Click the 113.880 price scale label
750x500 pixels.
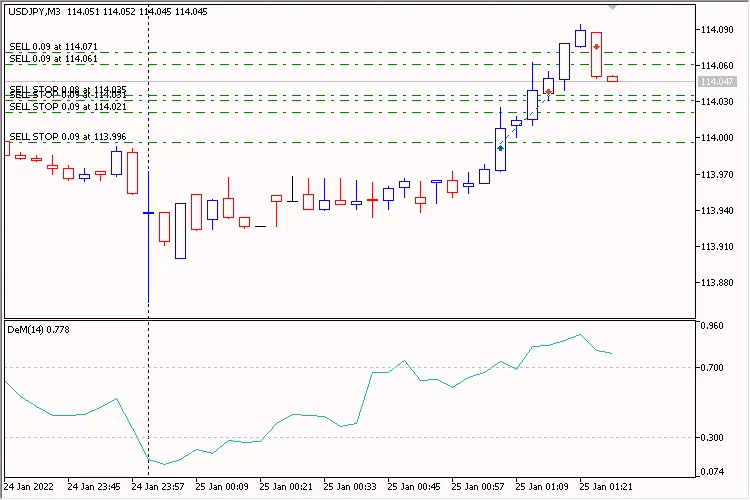(719, 282)
